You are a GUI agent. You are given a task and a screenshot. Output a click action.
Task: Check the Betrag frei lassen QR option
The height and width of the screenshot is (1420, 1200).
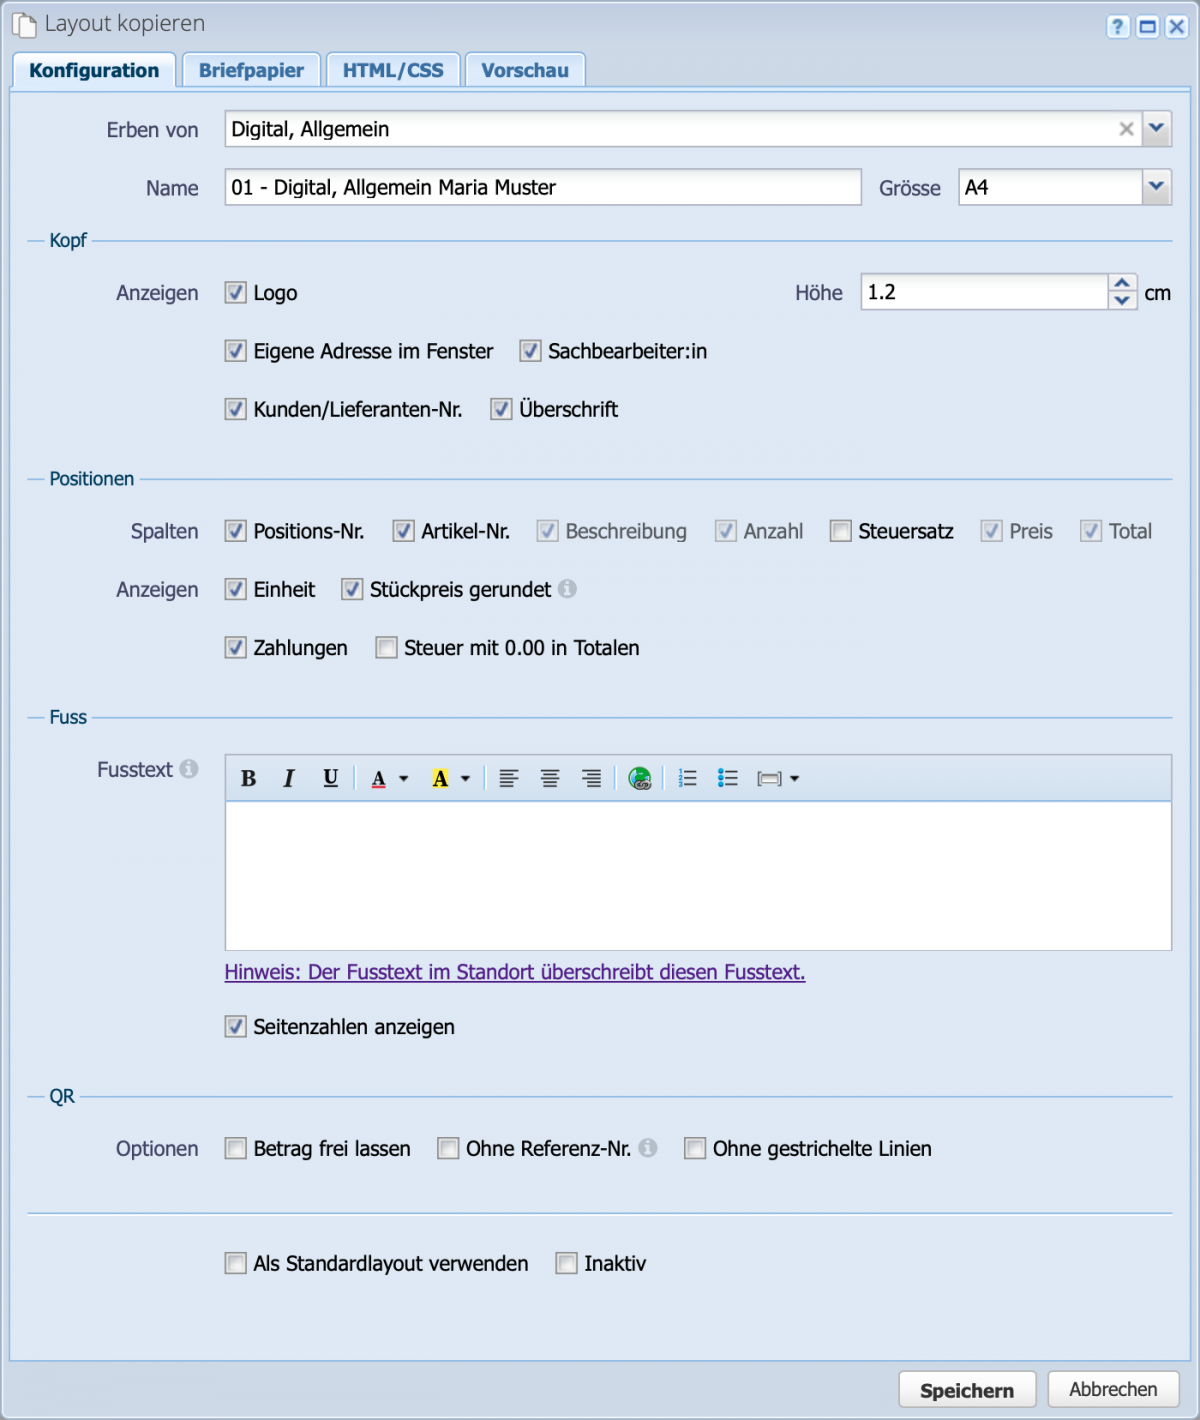click(235, 1148)
